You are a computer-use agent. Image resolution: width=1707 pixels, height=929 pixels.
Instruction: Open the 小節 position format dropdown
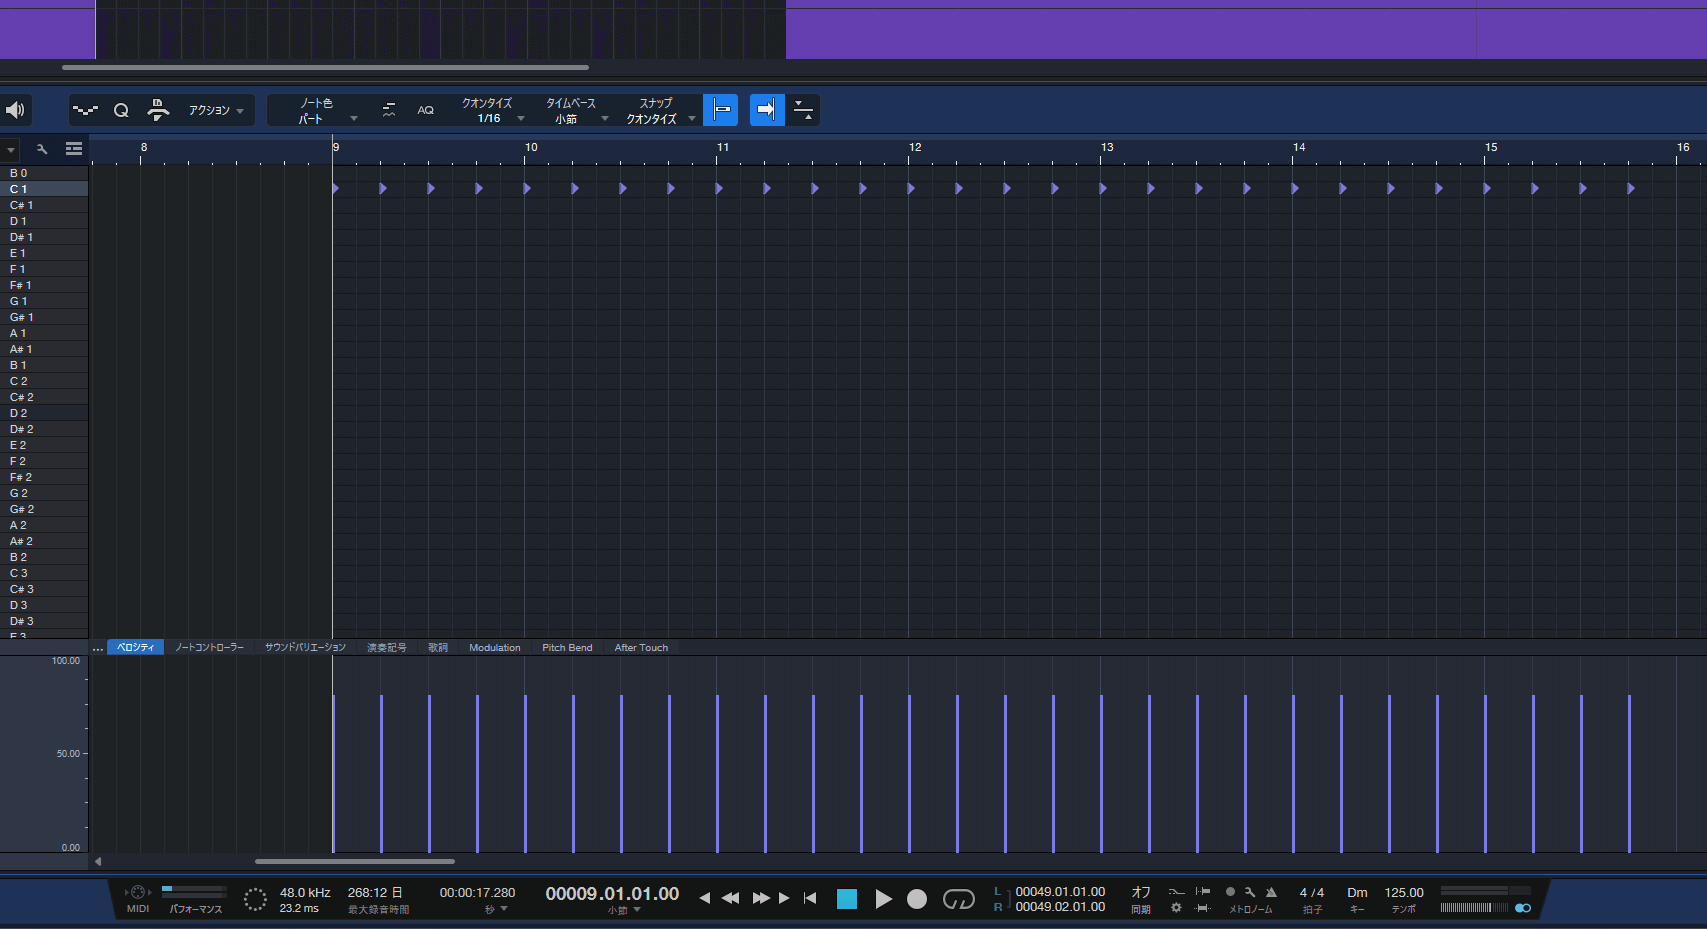624,911
